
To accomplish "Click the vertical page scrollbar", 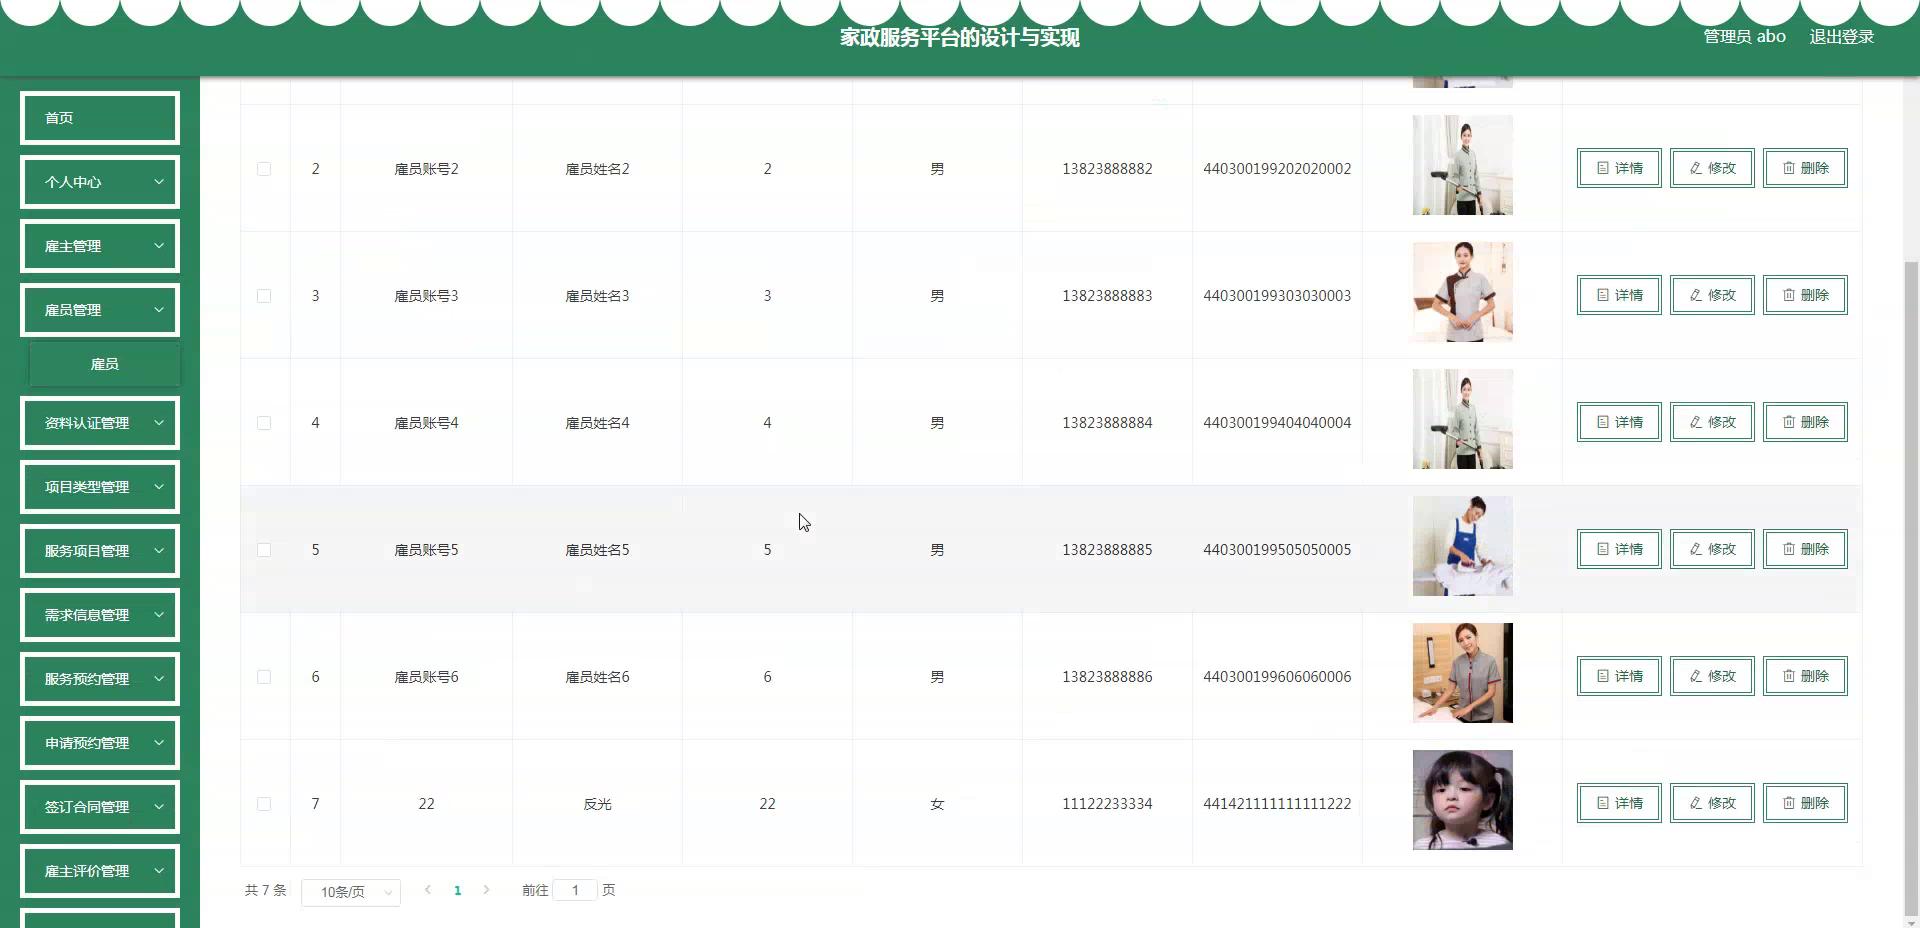I will pos(1912,588).
